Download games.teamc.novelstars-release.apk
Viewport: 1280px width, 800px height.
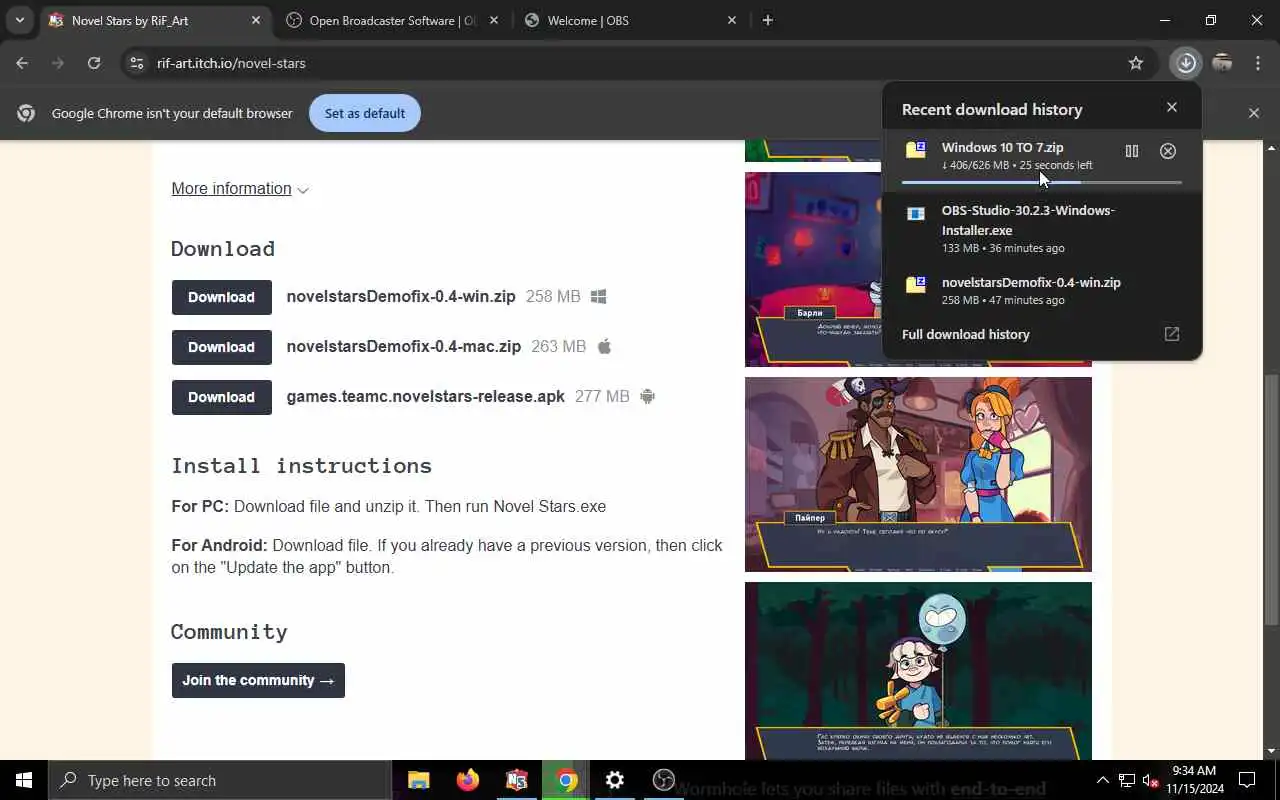(x=221, y=397)
